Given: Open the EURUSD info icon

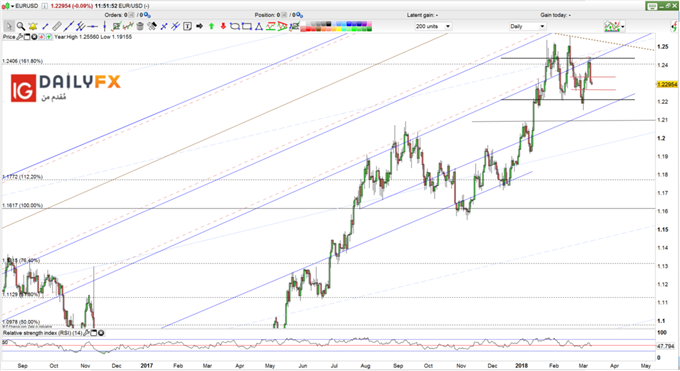Looking at the screenshot, I should 44,6.
